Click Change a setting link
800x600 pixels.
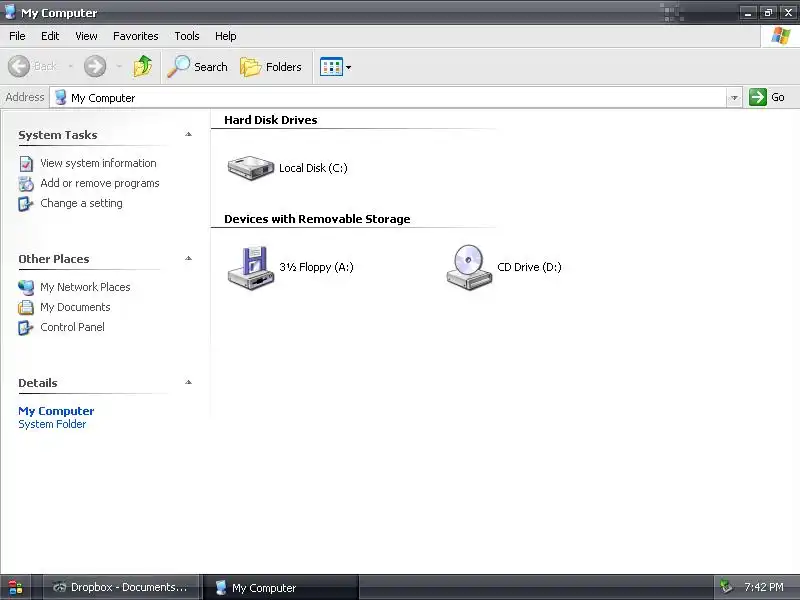(82, 203)
